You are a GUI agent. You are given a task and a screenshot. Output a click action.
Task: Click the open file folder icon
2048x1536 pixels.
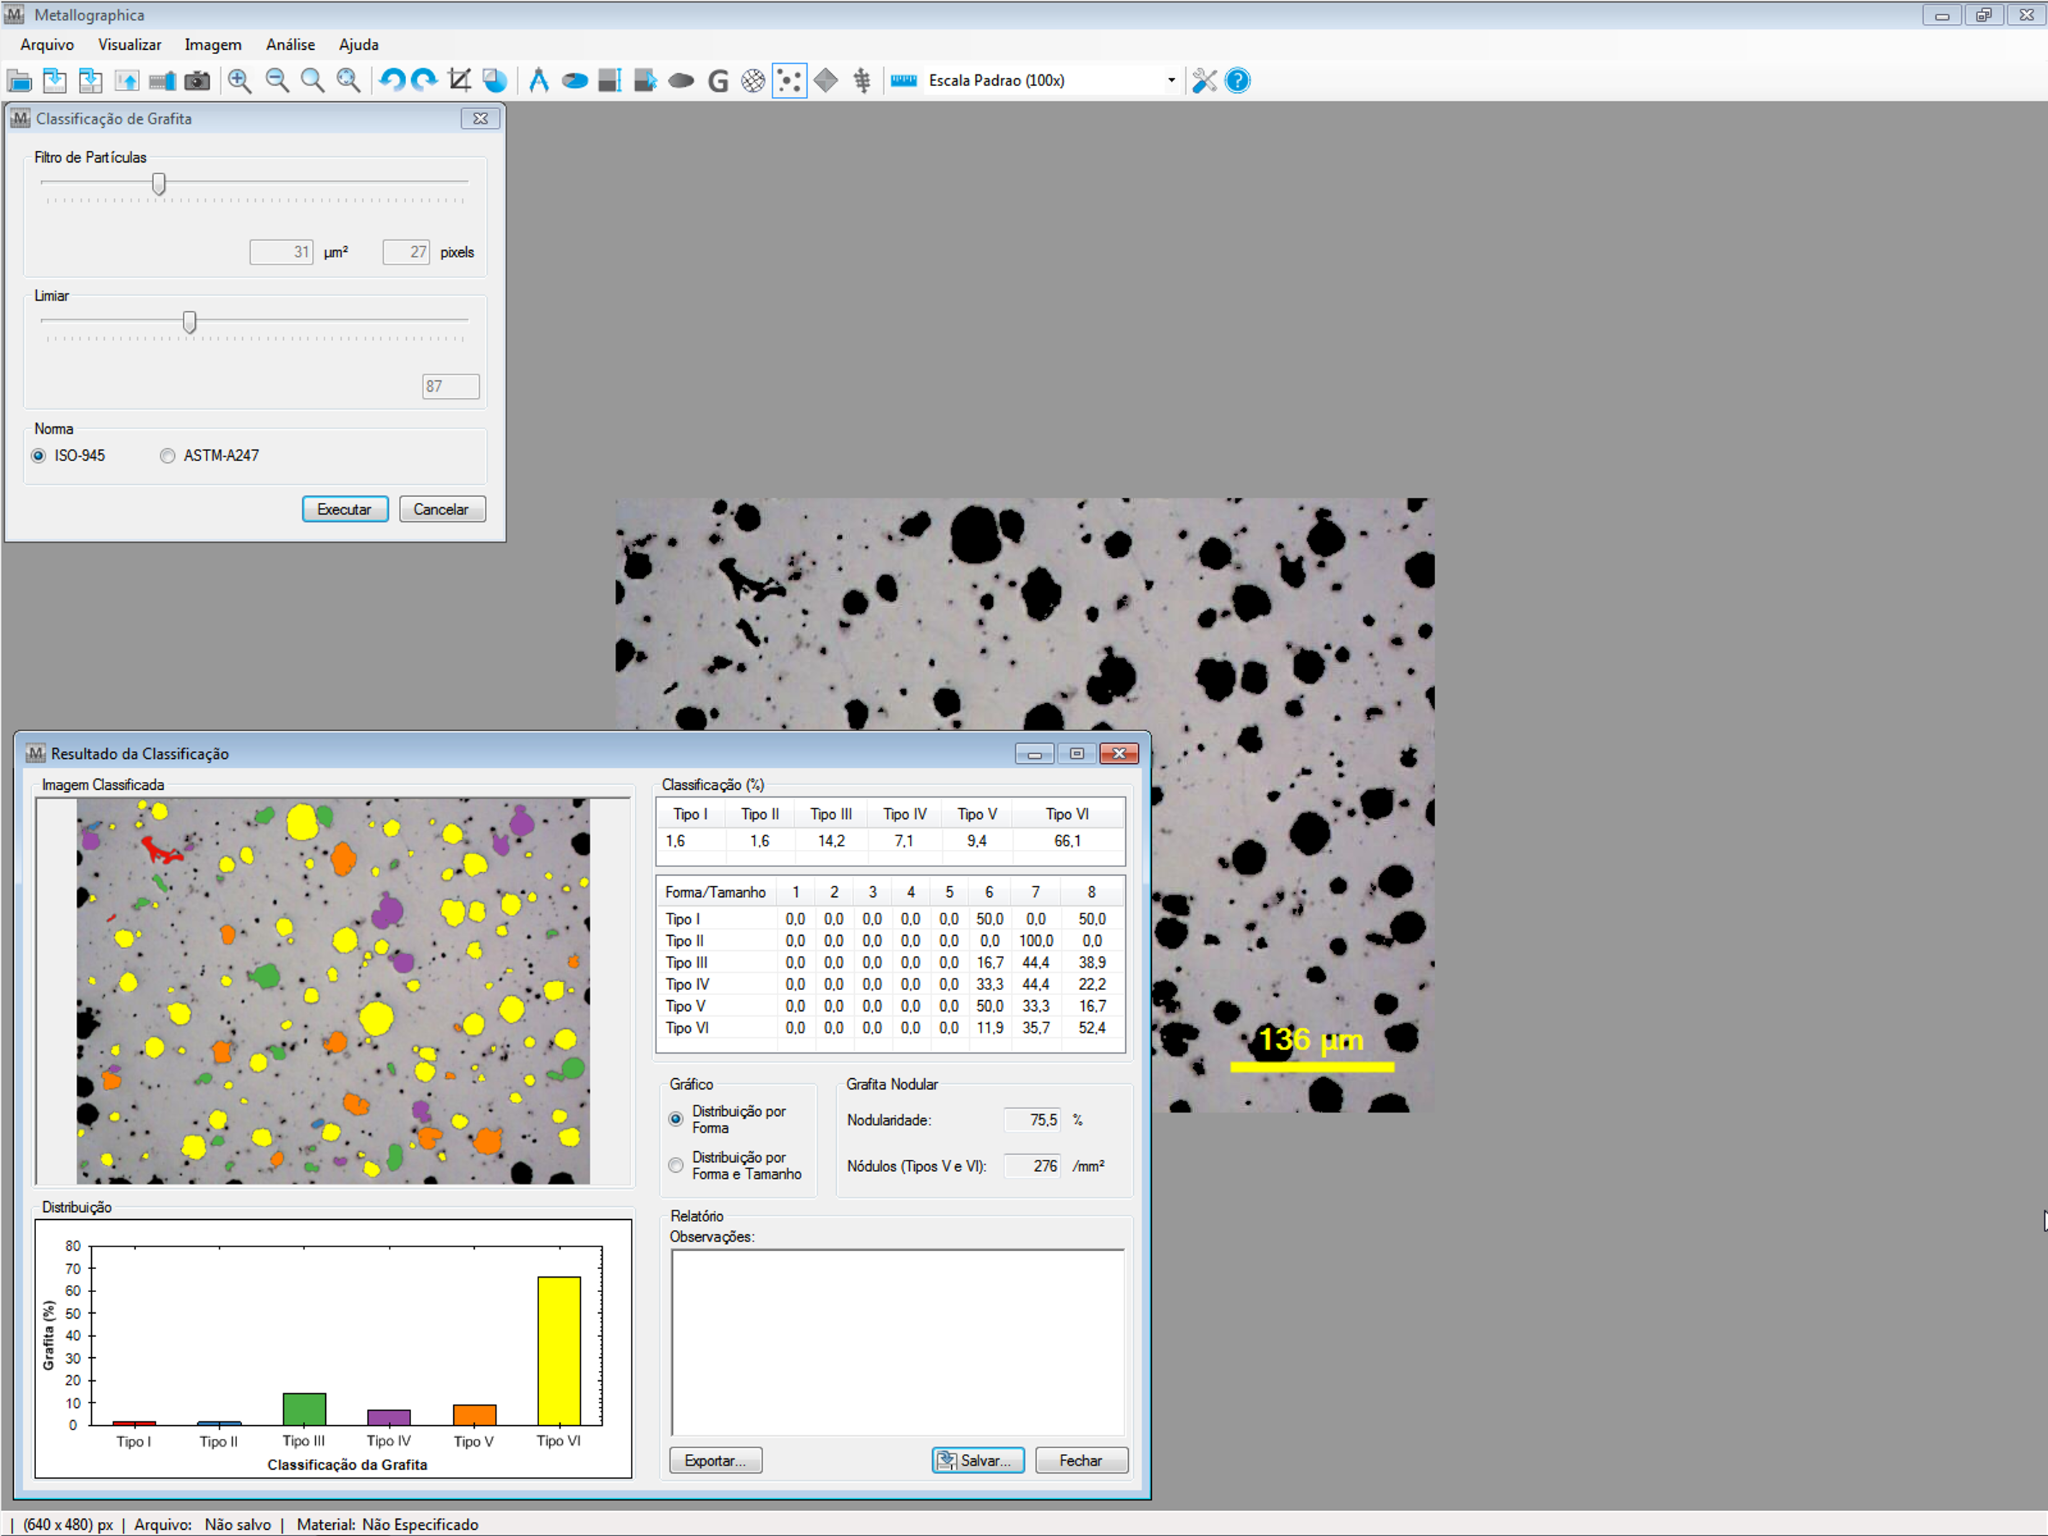(x=19, y=81)
